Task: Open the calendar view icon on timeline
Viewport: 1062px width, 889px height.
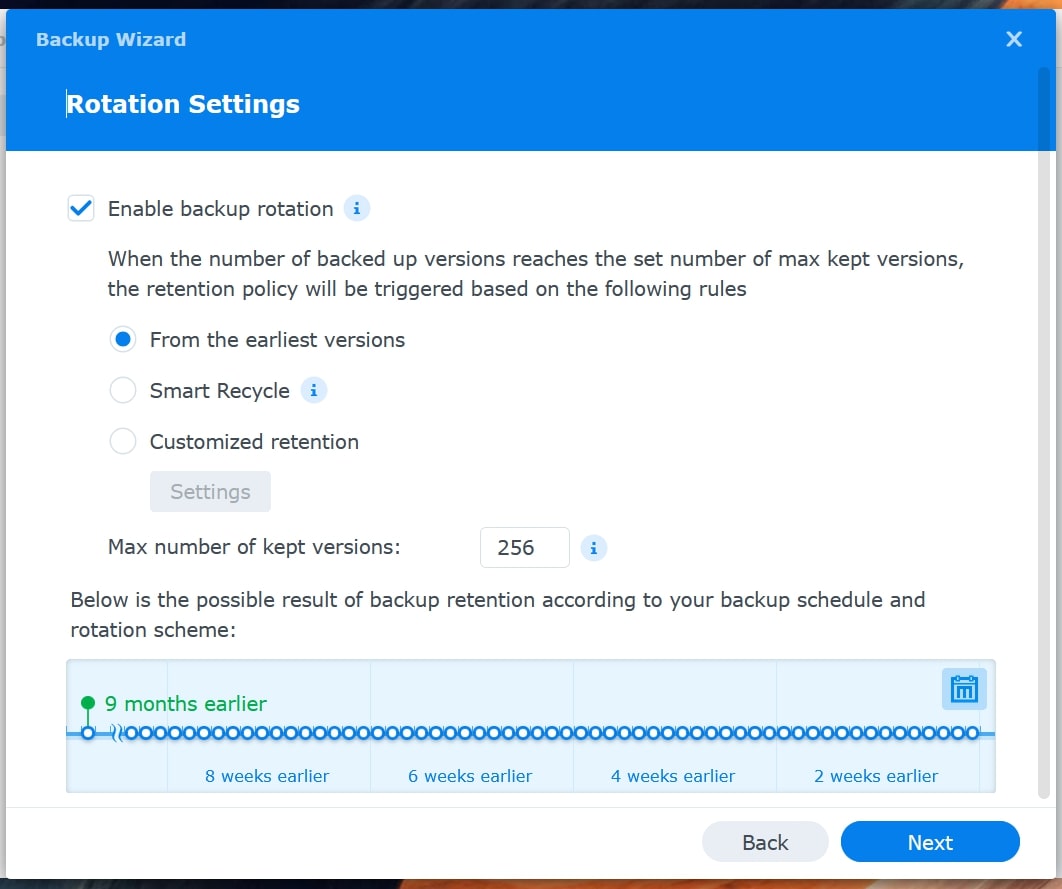Action: tap(964, 689)
